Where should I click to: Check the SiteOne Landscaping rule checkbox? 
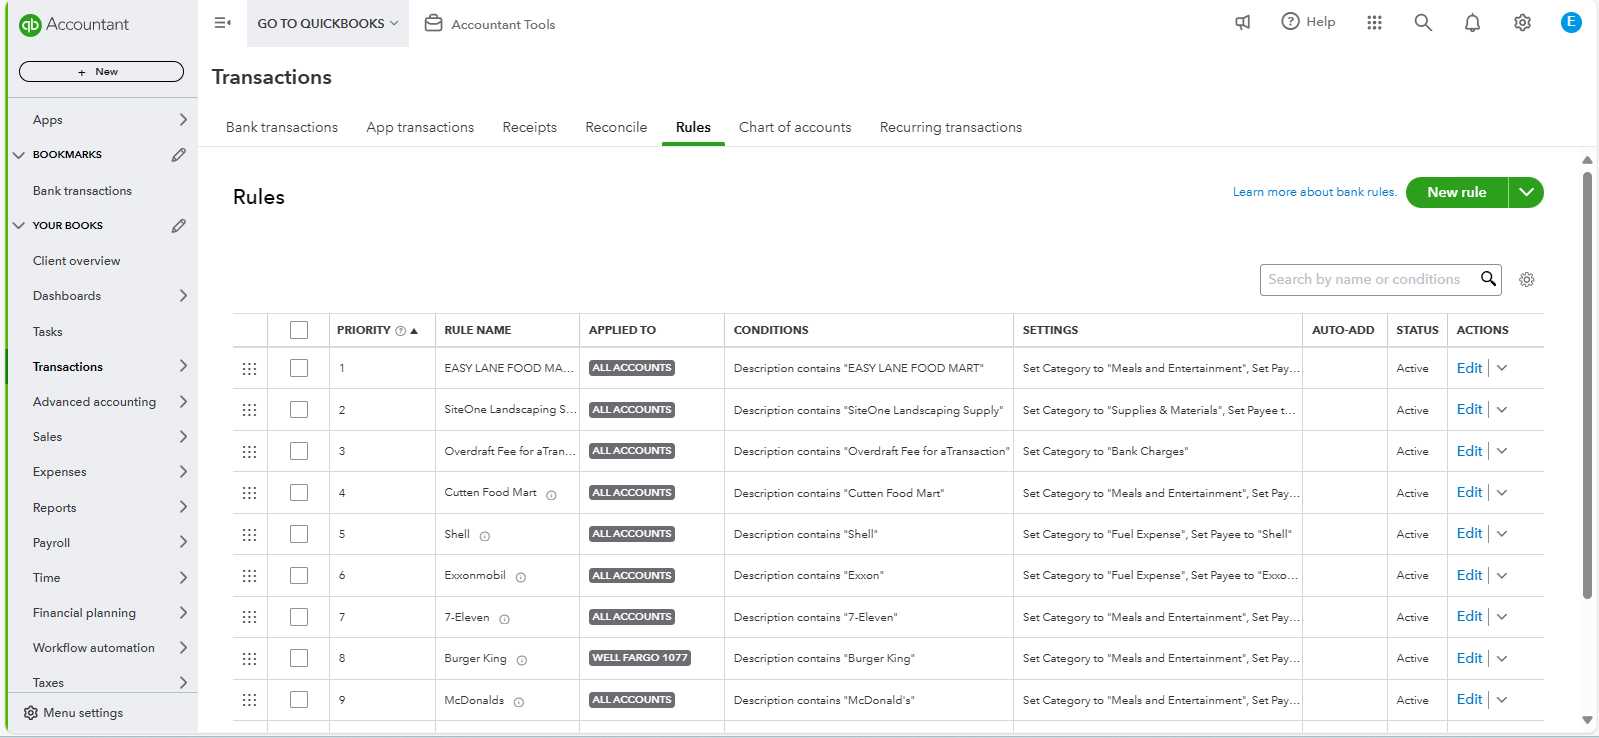pyautogui.click(x=299, y=409)
